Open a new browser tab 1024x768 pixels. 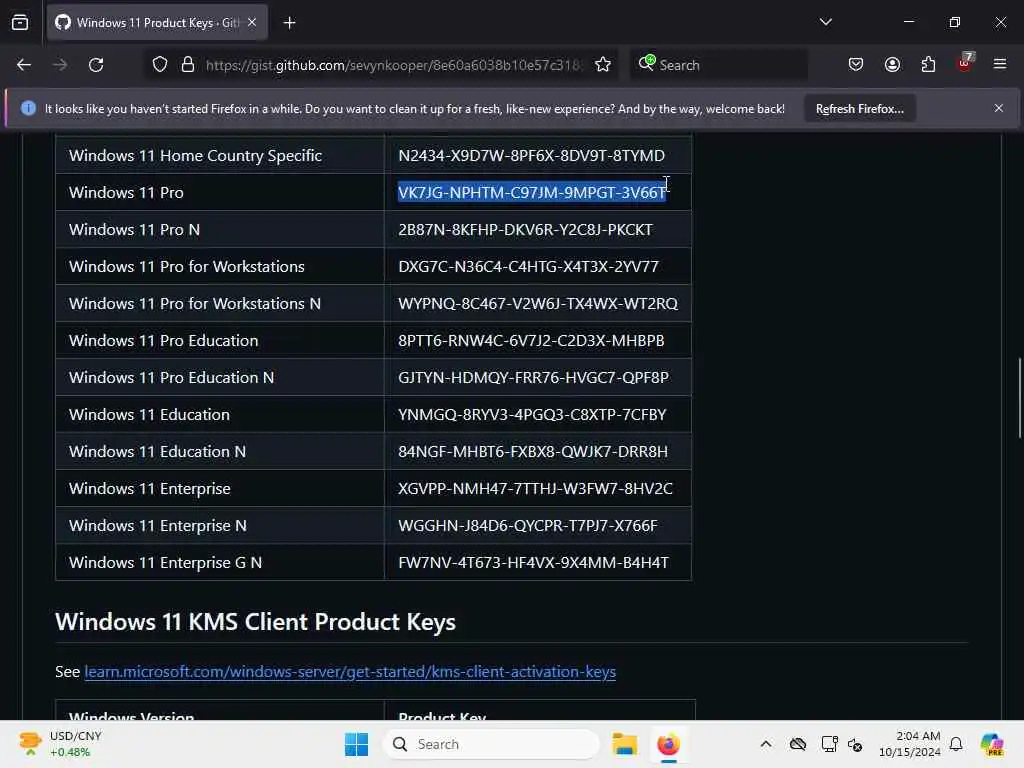[x=289, y=23]
